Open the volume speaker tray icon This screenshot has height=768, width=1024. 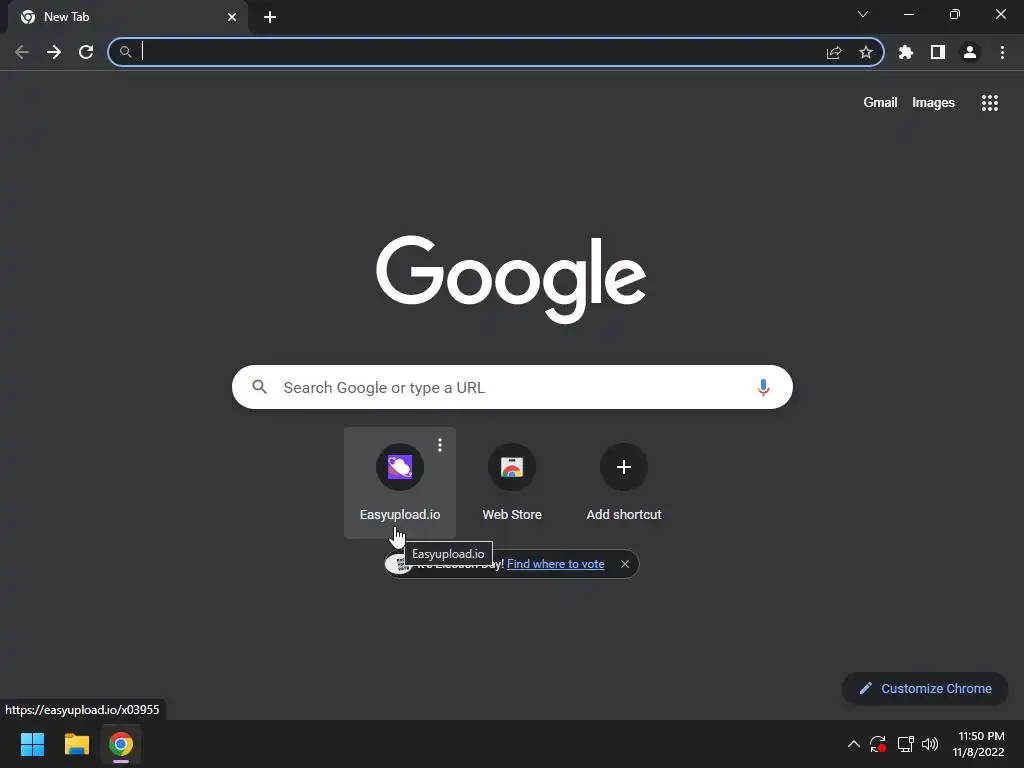point(930,744)
